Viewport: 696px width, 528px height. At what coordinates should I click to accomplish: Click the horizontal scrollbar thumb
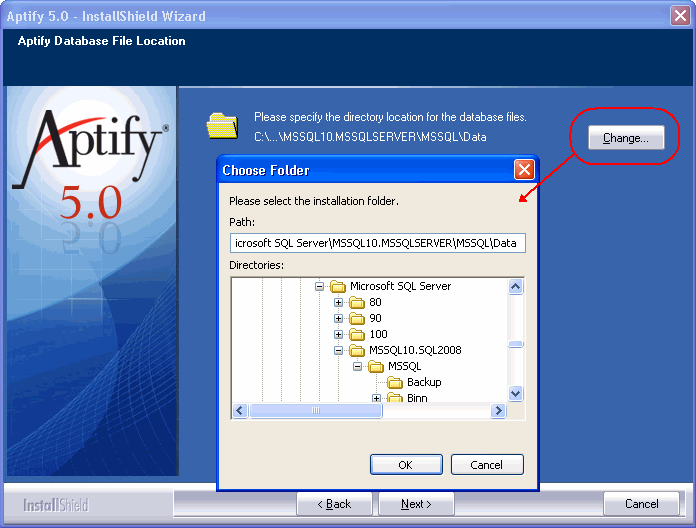[x=316, y=410]
